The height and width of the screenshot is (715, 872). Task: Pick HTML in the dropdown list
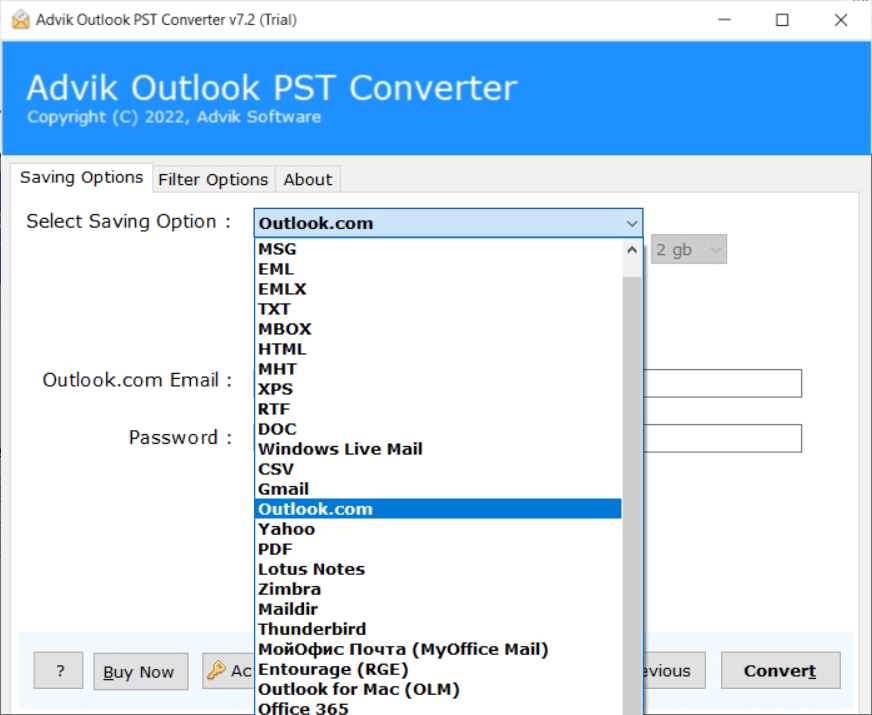438,349
